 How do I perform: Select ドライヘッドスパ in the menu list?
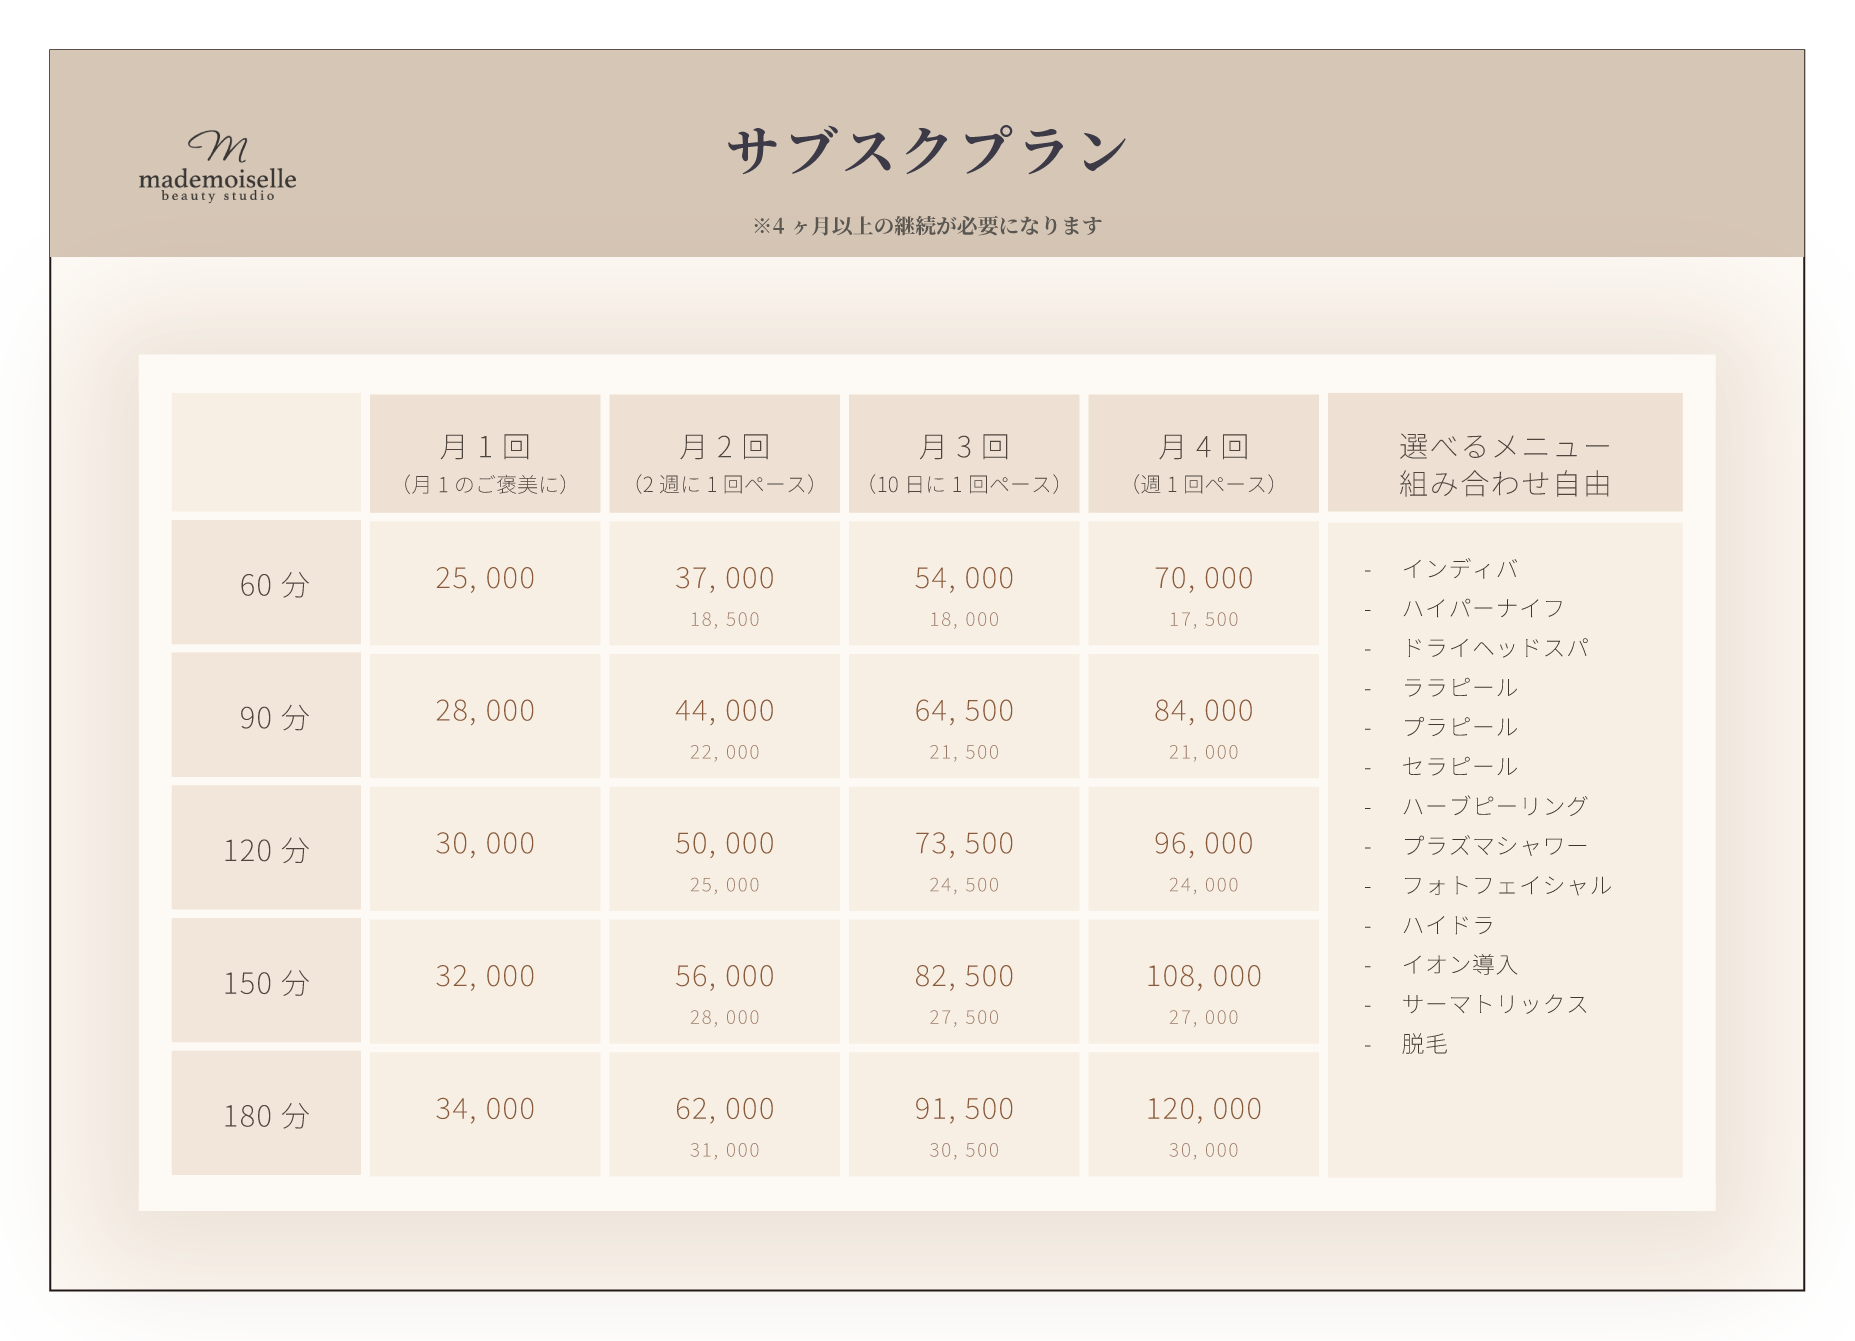click(x=1494, y=648)
